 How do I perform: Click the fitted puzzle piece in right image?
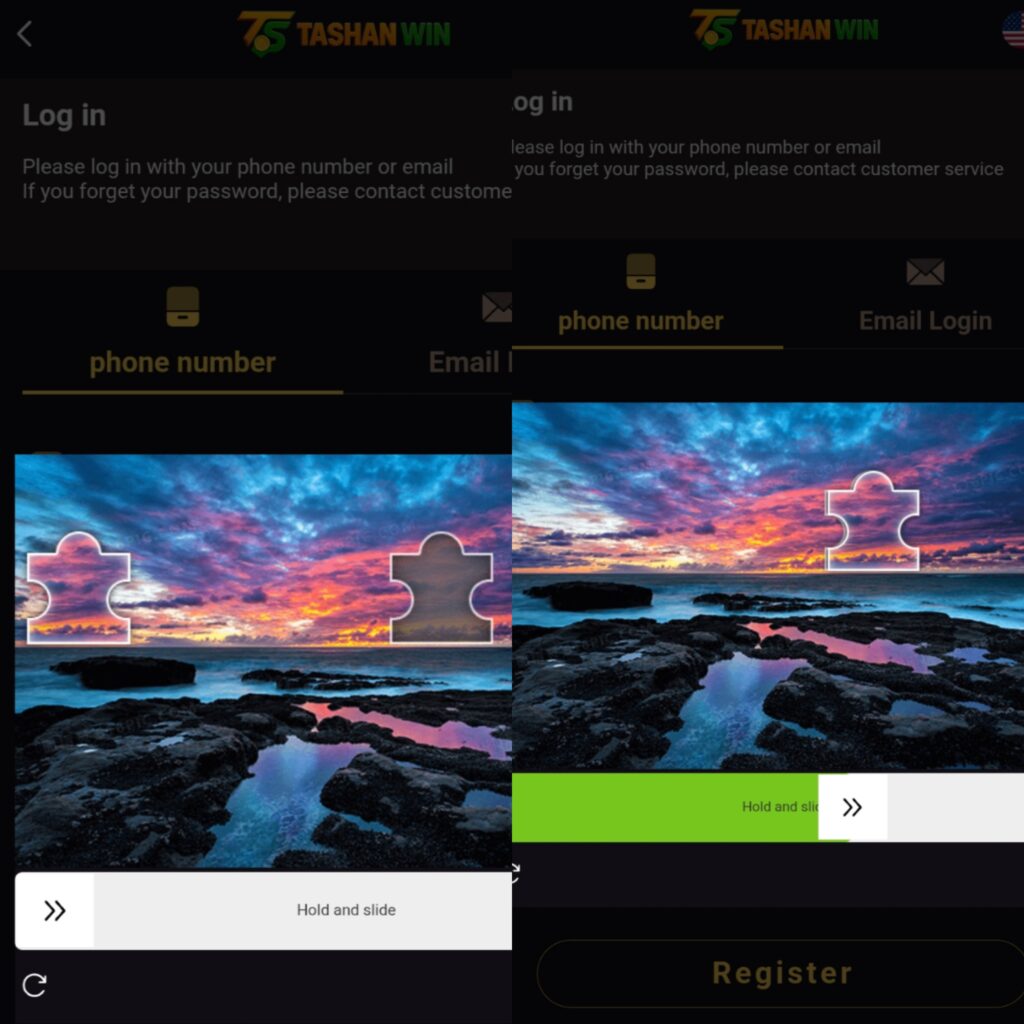point(872,520)
